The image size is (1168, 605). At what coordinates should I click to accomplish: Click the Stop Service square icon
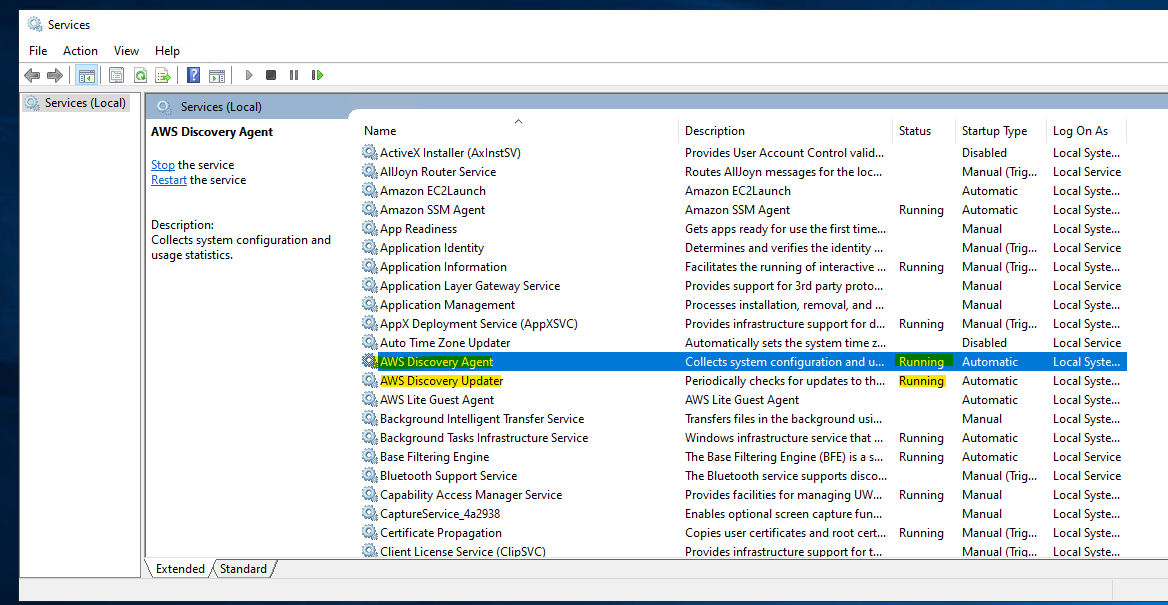point(271,75)
